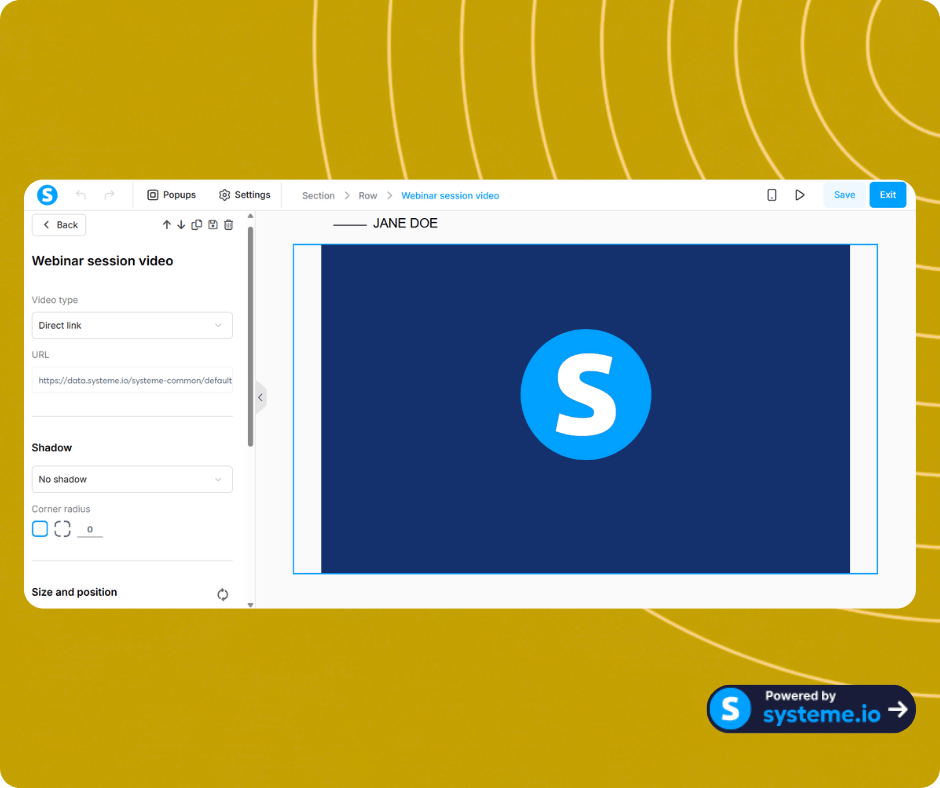Expand the Shadow dropdown
Image resolution: width=940 pixels, height=788 pixels.
click(132, 479)
